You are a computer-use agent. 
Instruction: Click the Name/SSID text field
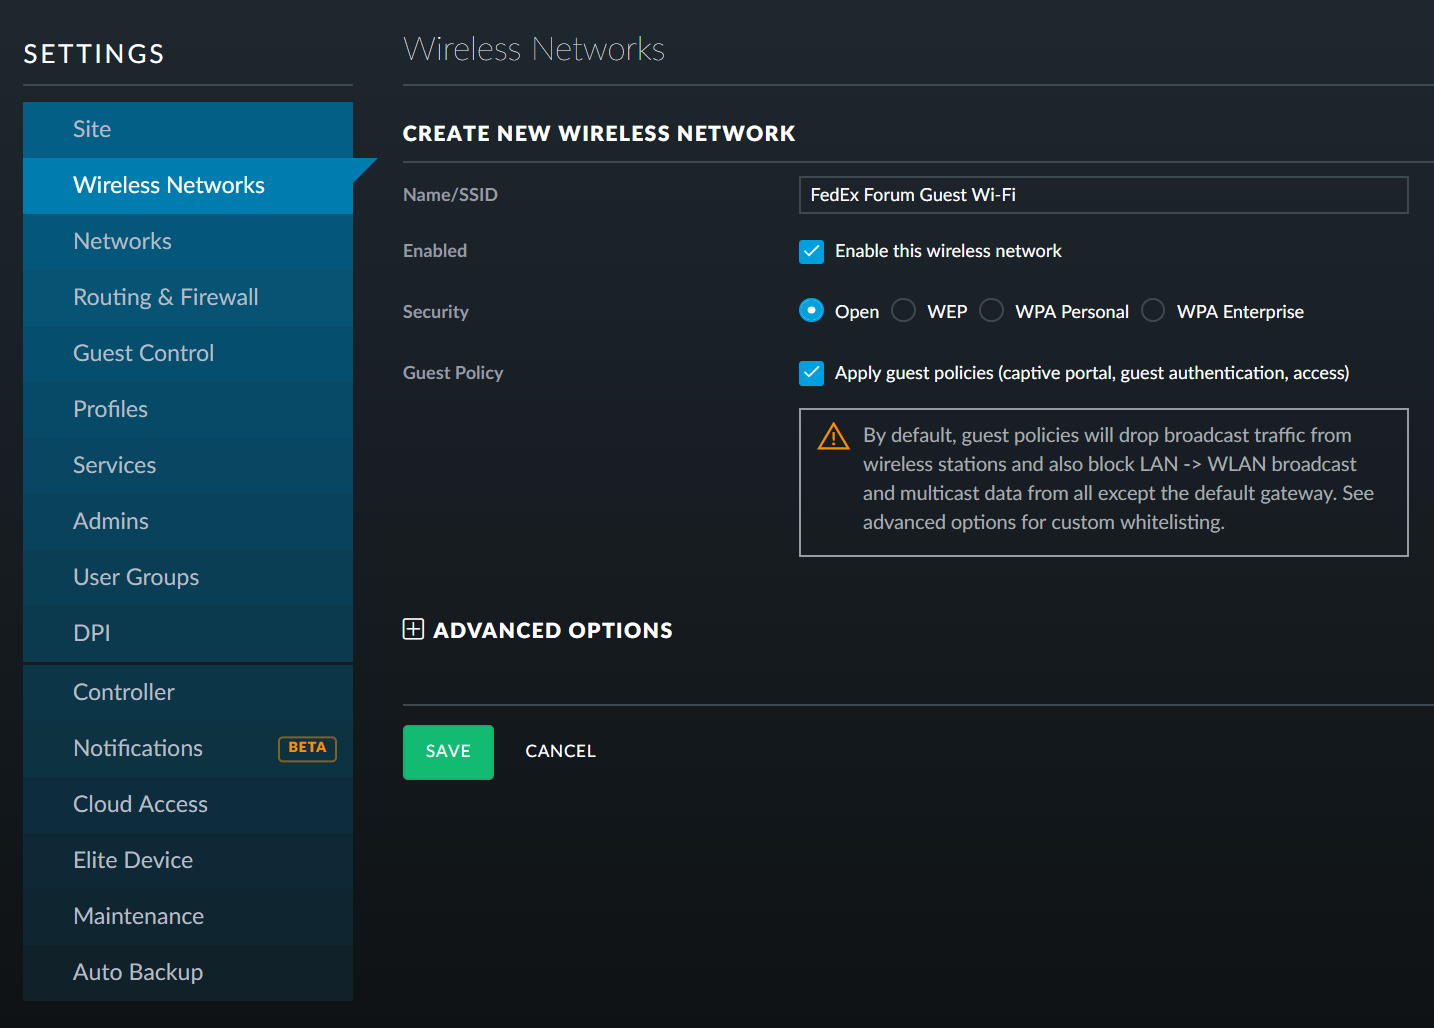[x=1102, y=195]
